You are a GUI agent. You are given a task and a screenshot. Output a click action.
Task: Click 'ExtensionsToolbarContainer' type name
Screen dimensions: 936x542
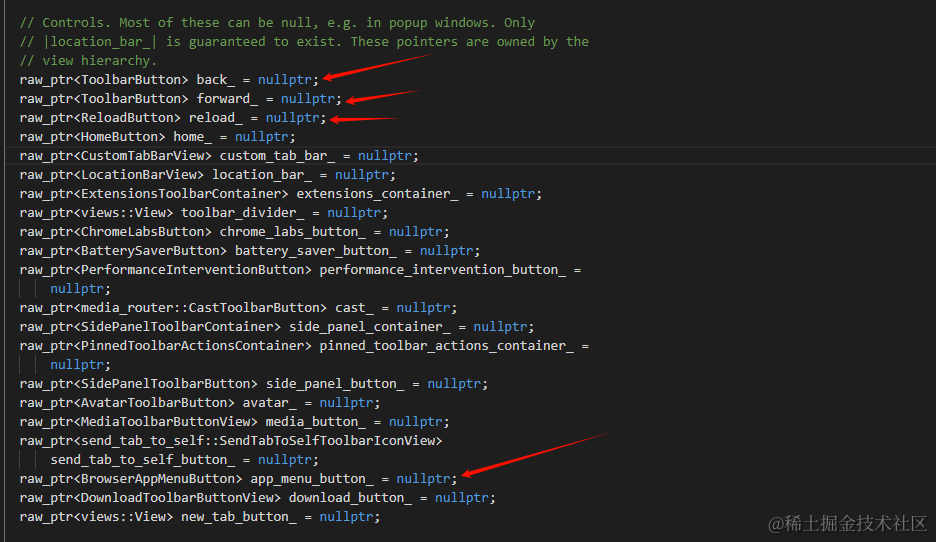tap(181, 194)
